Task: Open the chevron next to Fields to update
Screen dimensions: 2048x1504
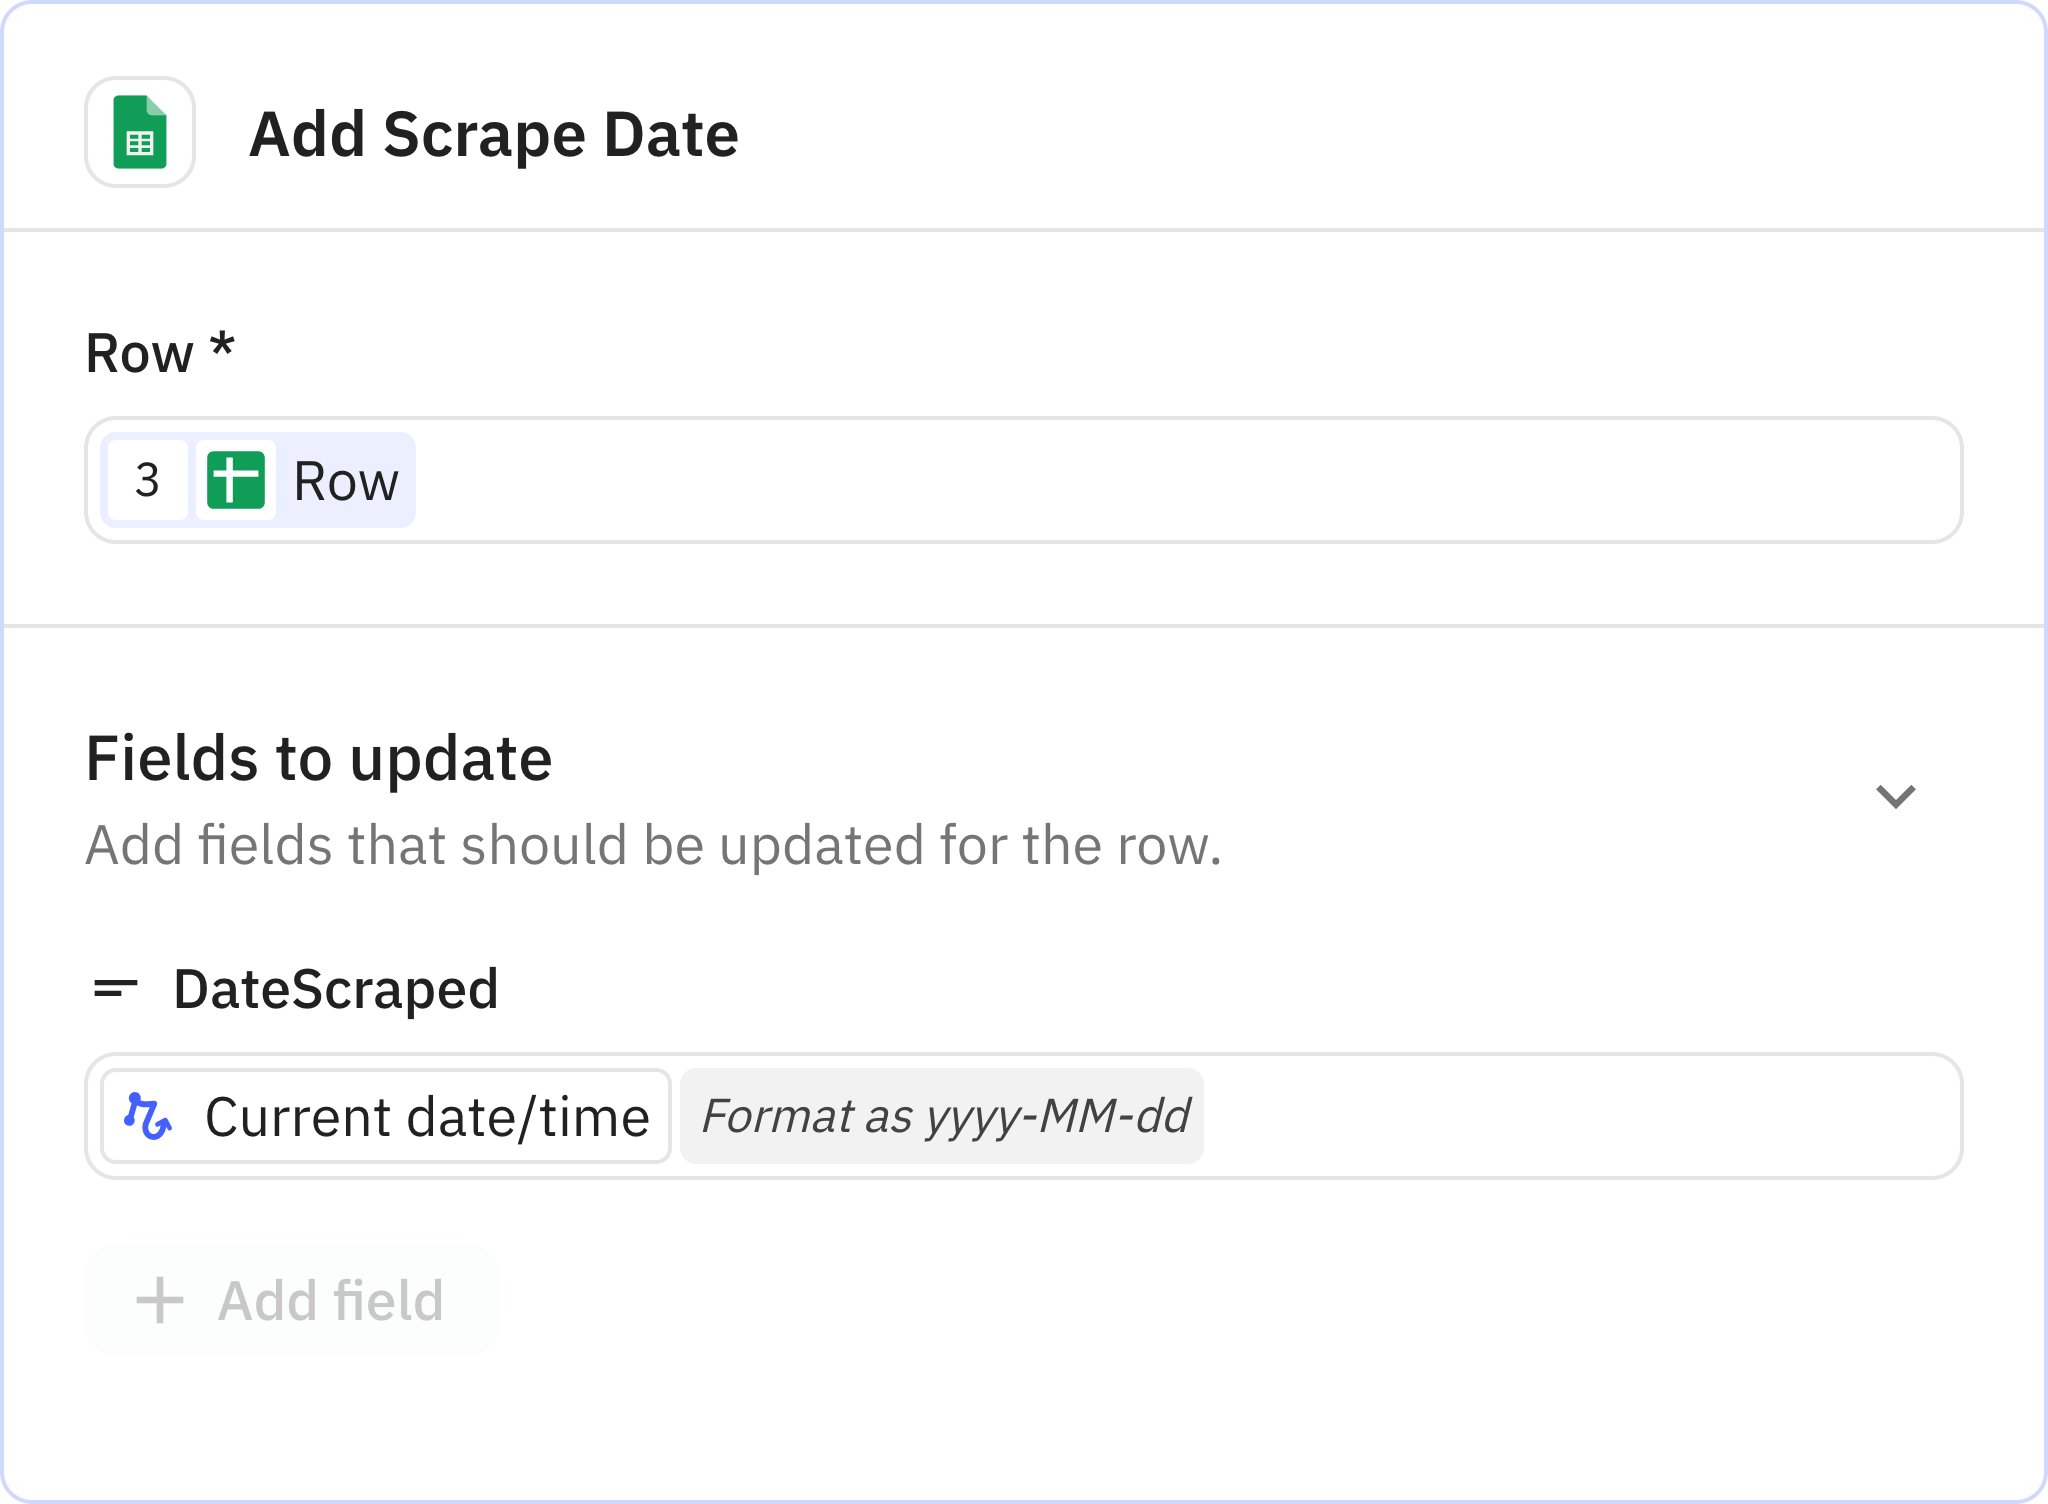Action: (x=1895, y=795)
